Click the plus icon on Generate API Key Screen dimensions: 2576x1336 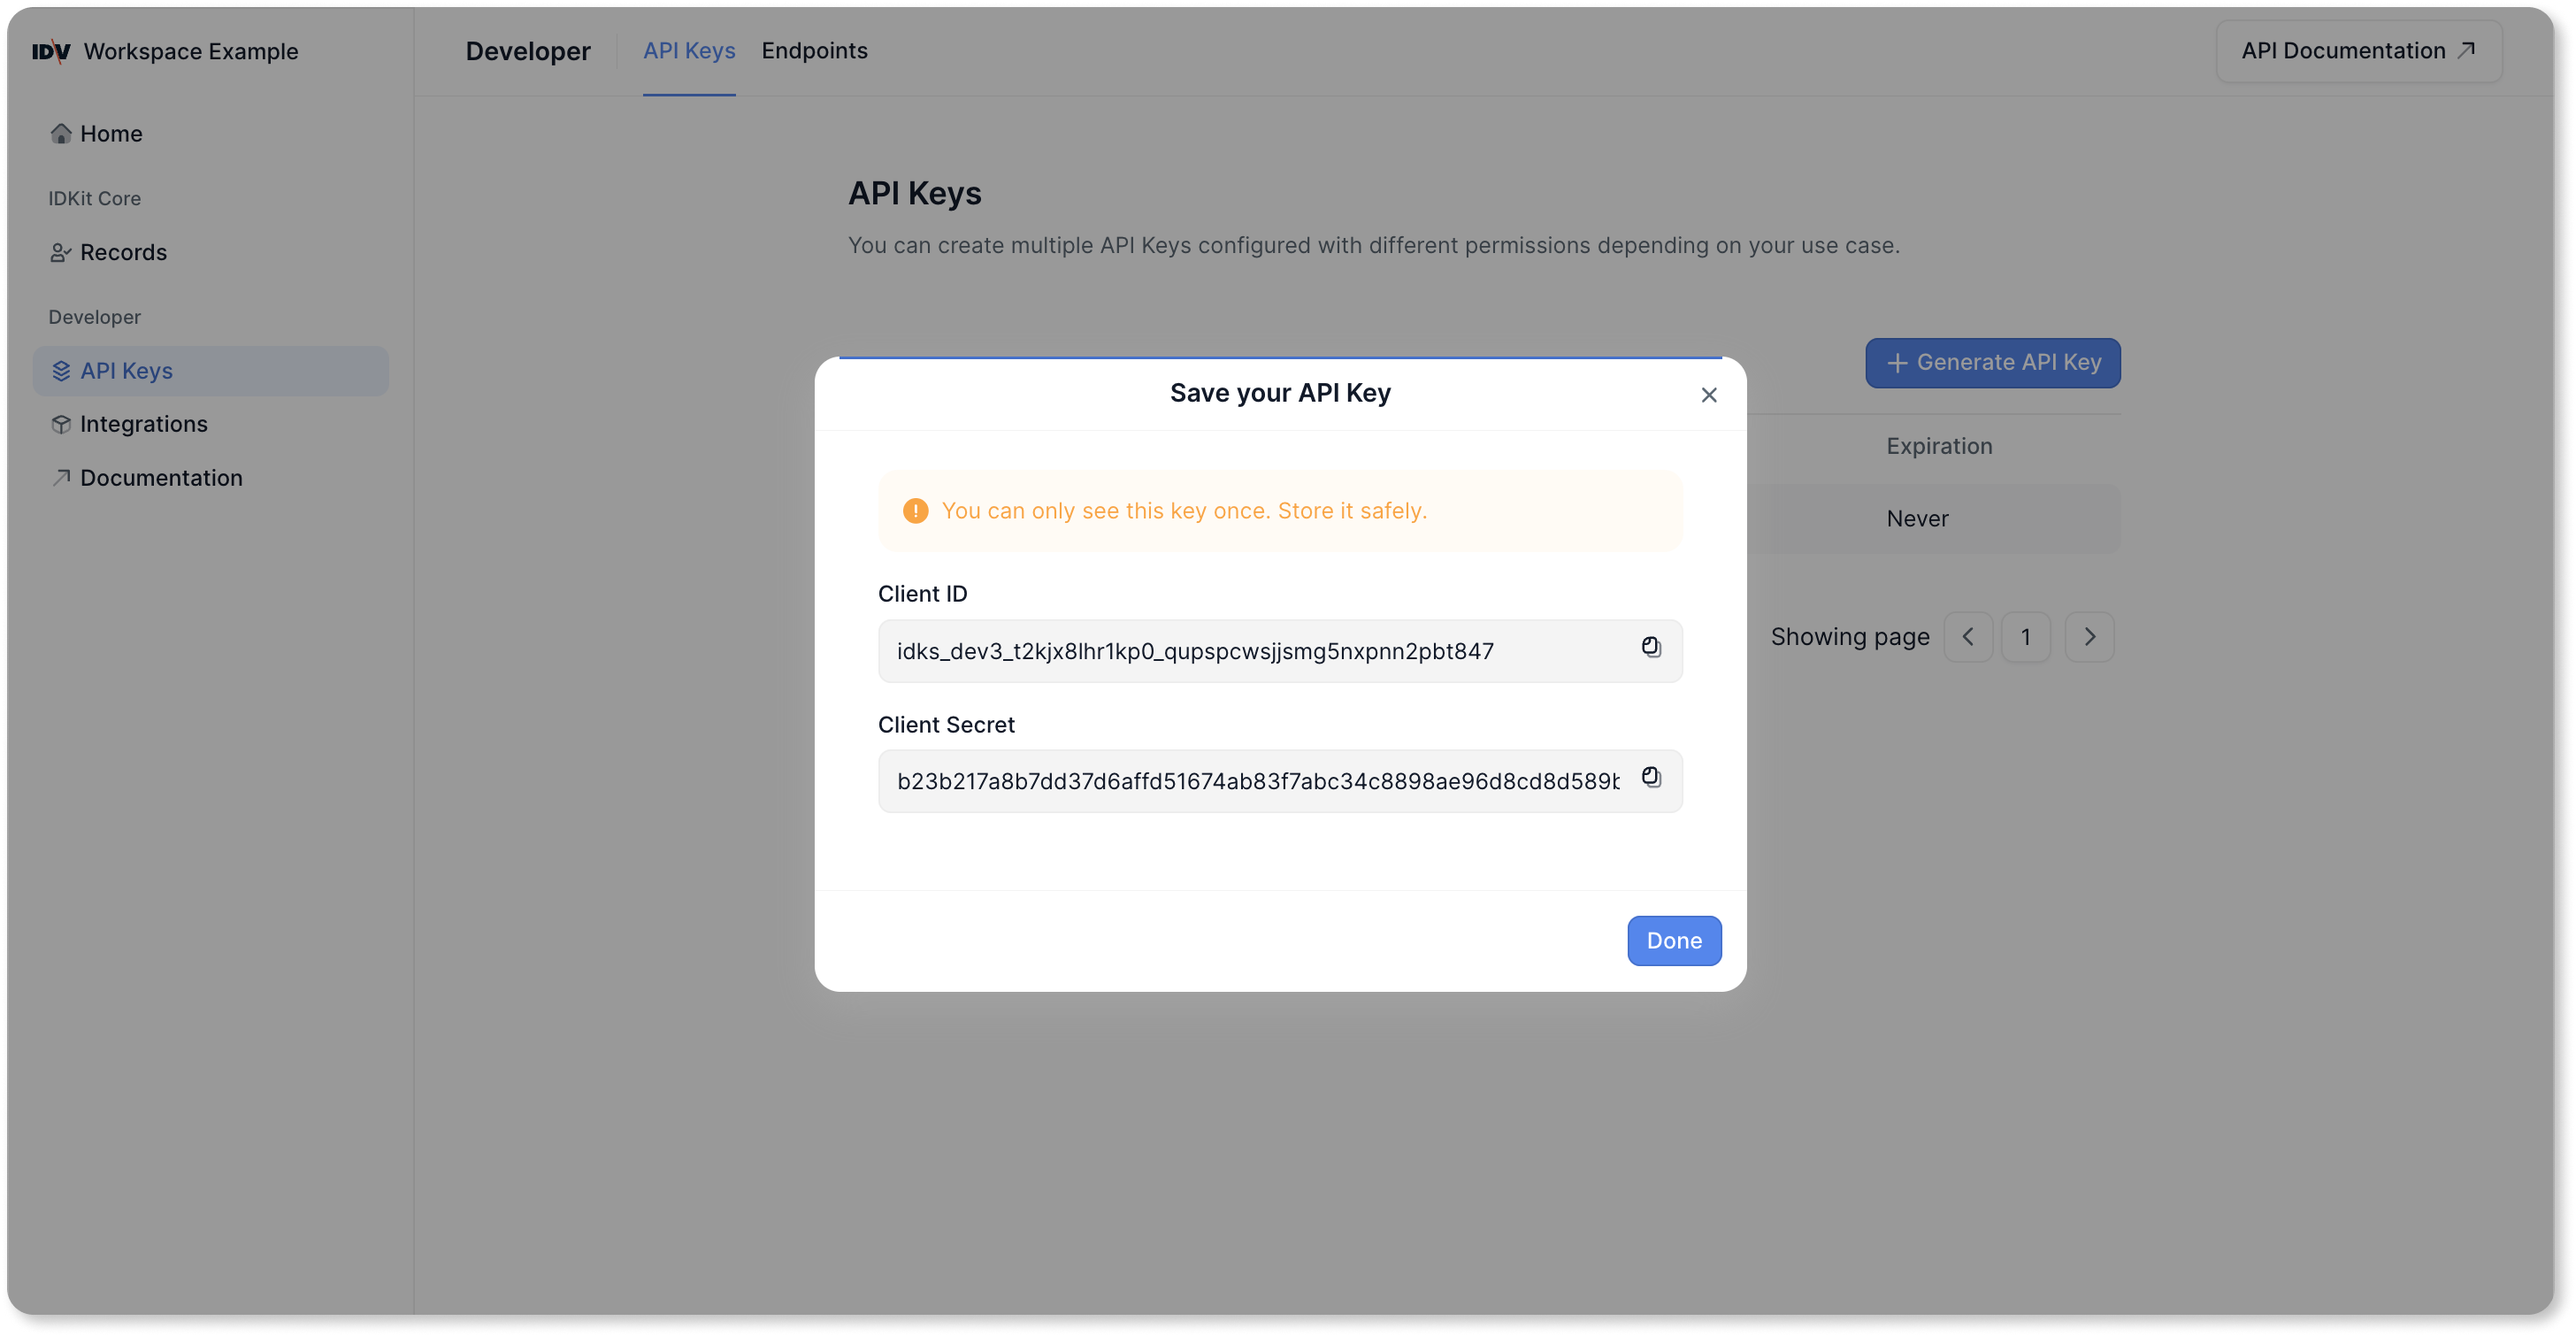click(1900, 362)
